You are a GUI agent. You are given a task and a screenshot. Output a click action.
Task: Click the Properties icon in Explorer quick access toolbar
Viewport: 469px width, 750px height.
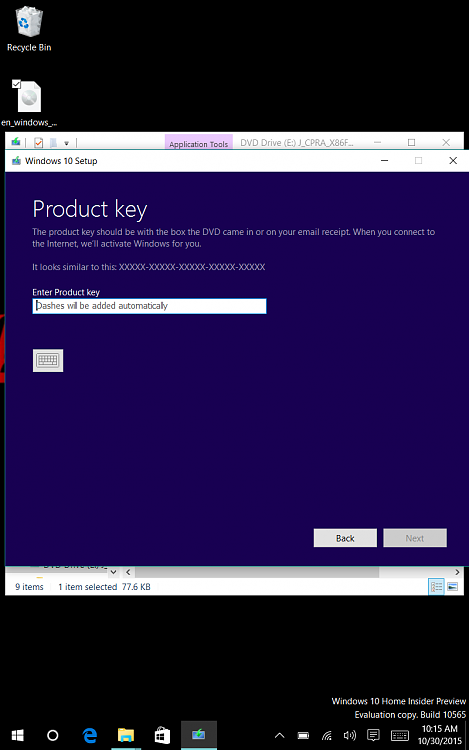tap(39, 143)
